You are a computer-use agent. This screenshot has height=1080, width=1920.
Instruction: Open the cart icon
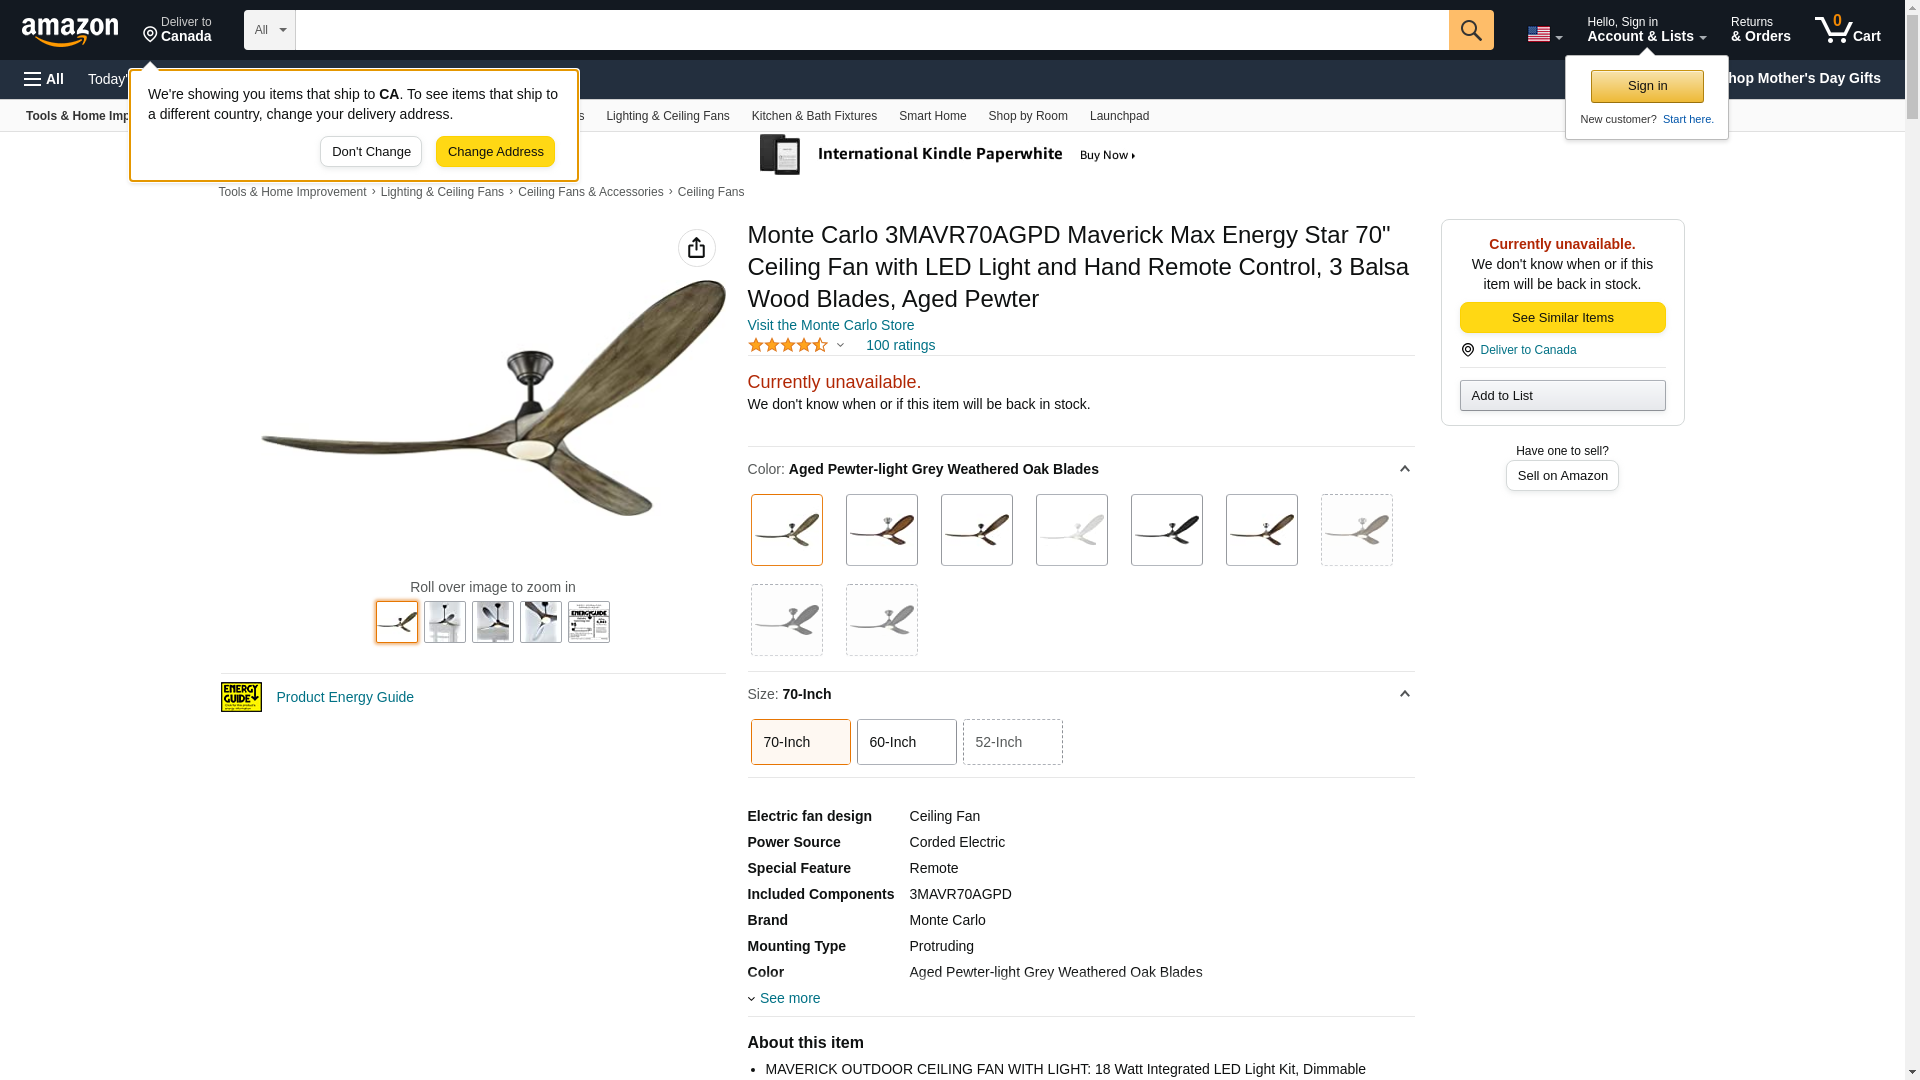point(1848,30)
